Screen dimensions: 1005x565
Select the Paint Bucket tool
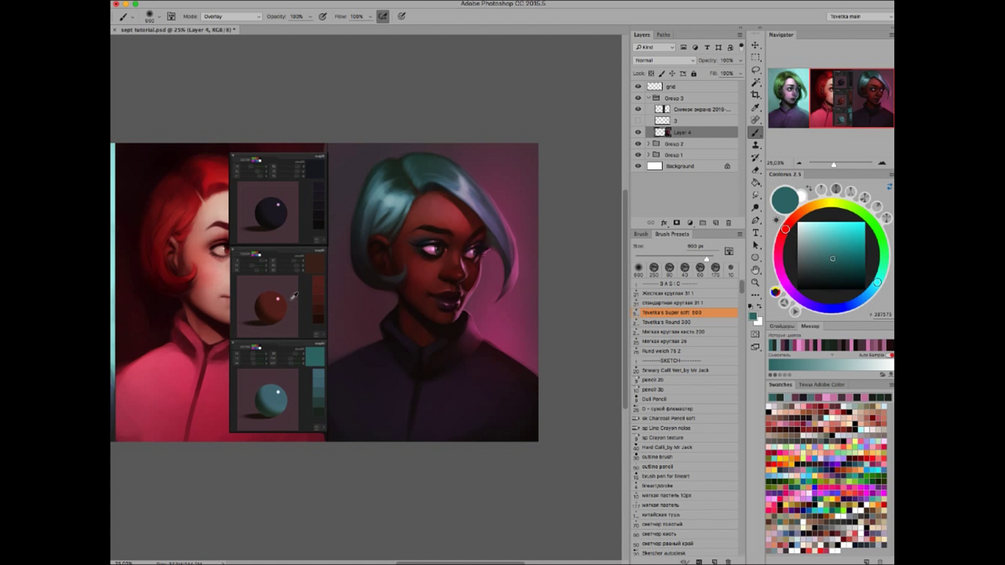(x=756, y=183)
